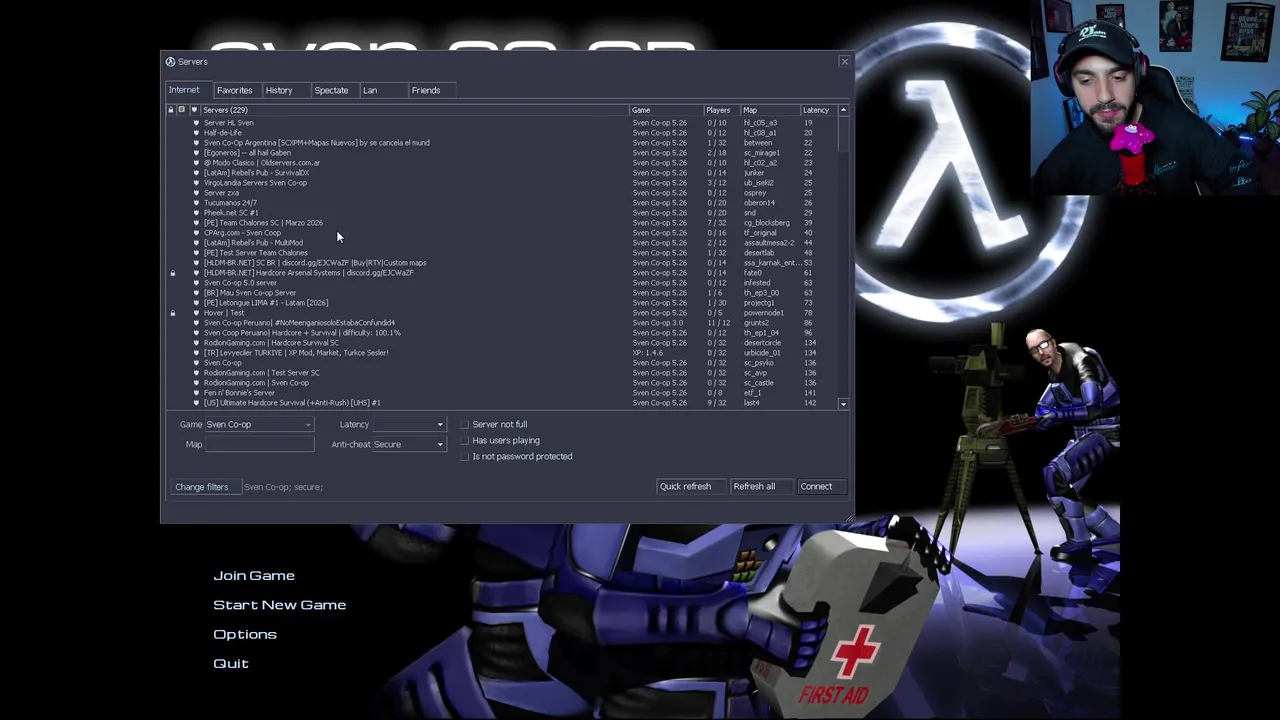Select Join Game in the main menu
Image resolution: width=1280 pixels, height=720 pixels.
click(254, 576)
